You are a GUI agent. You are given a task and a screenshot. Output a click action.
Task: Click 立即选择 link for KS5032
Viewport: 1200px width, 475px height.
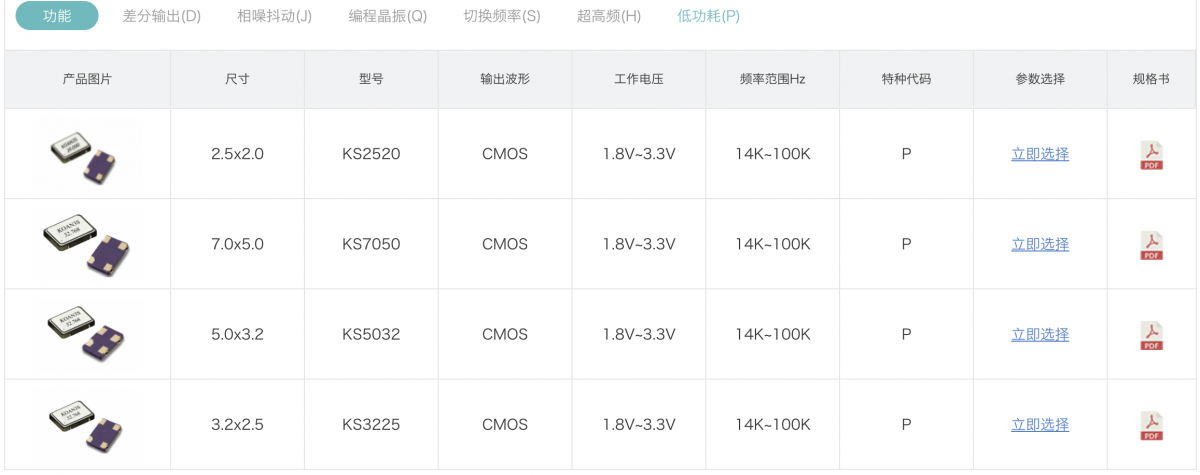pyautogui.click(x=1040, y=334)
